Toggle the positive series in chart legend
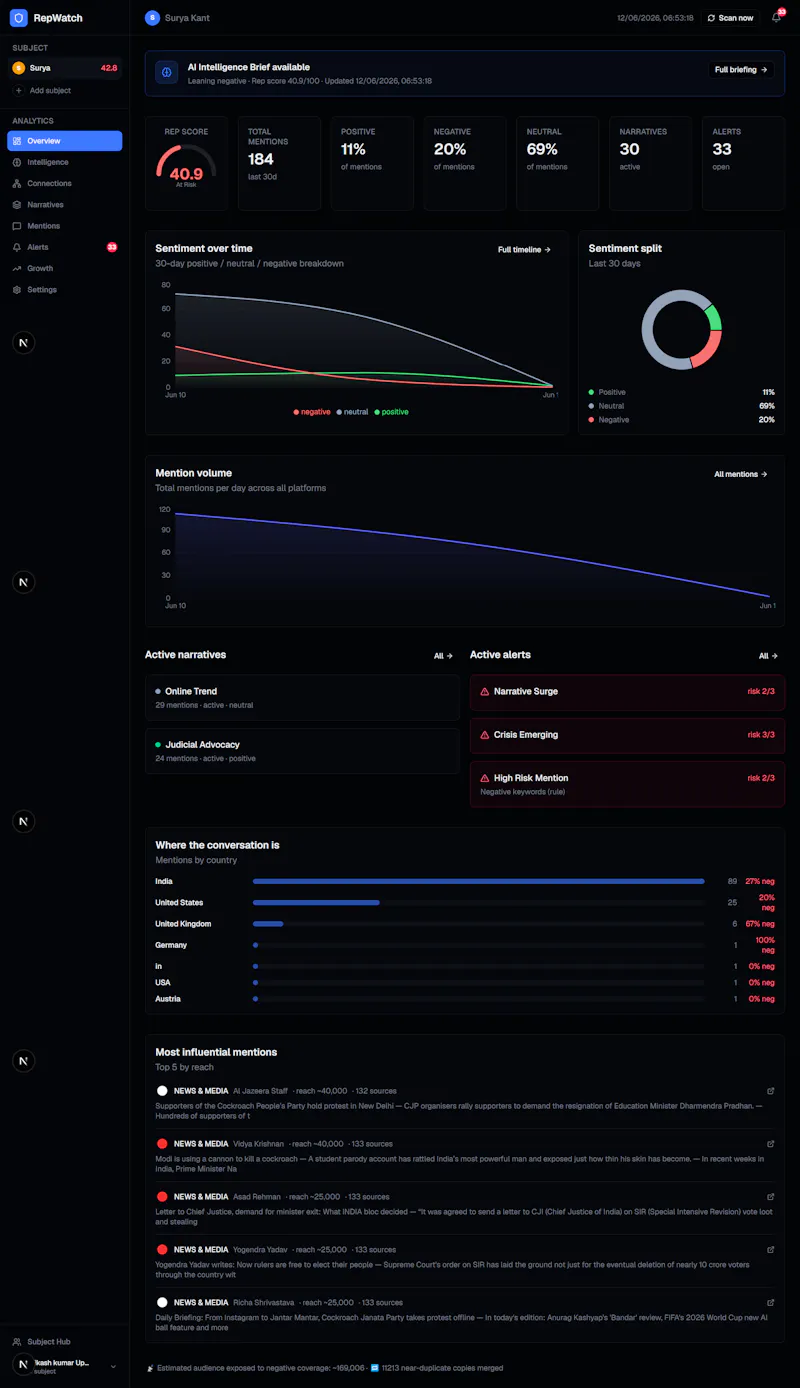The image size is (800, 1388). (391, 412)
